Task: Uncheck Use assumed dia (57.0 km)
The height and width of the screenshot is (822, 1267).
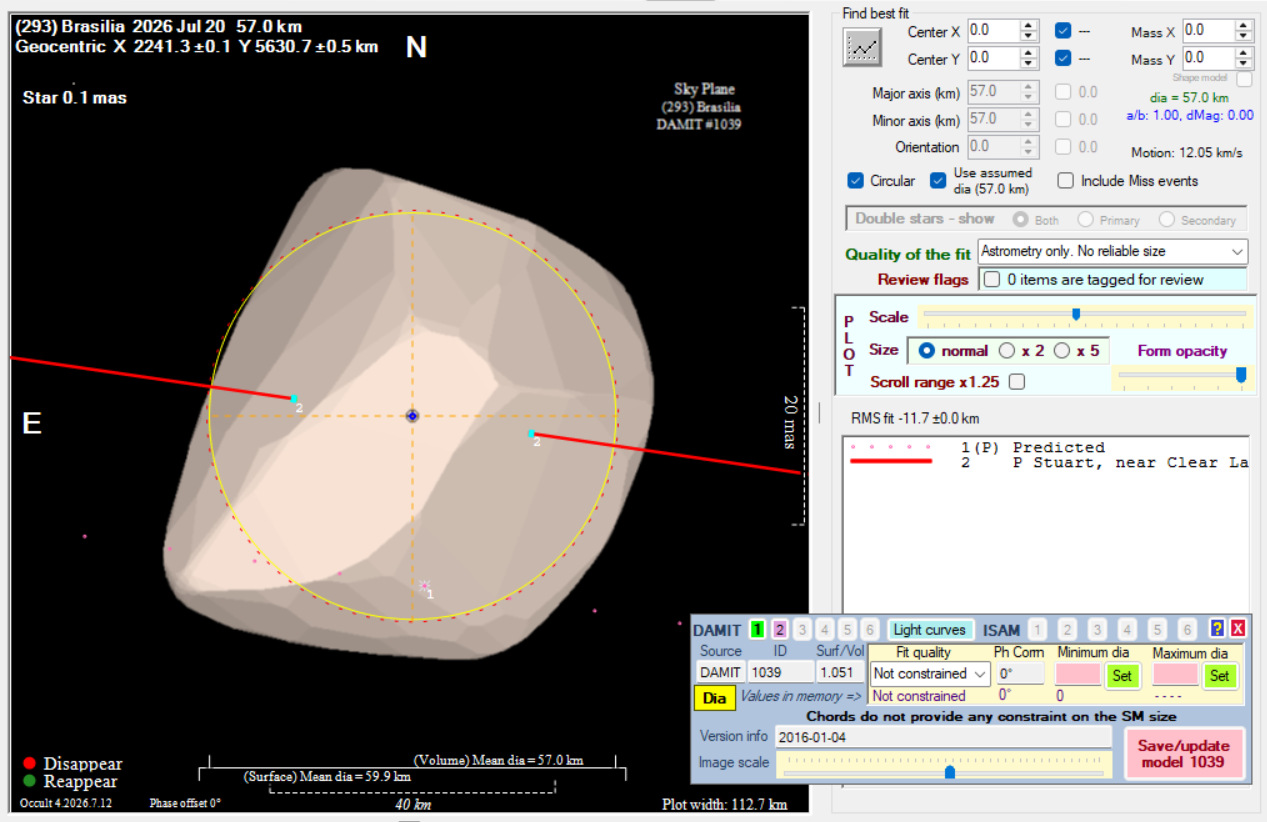Action: pos(937,181)
